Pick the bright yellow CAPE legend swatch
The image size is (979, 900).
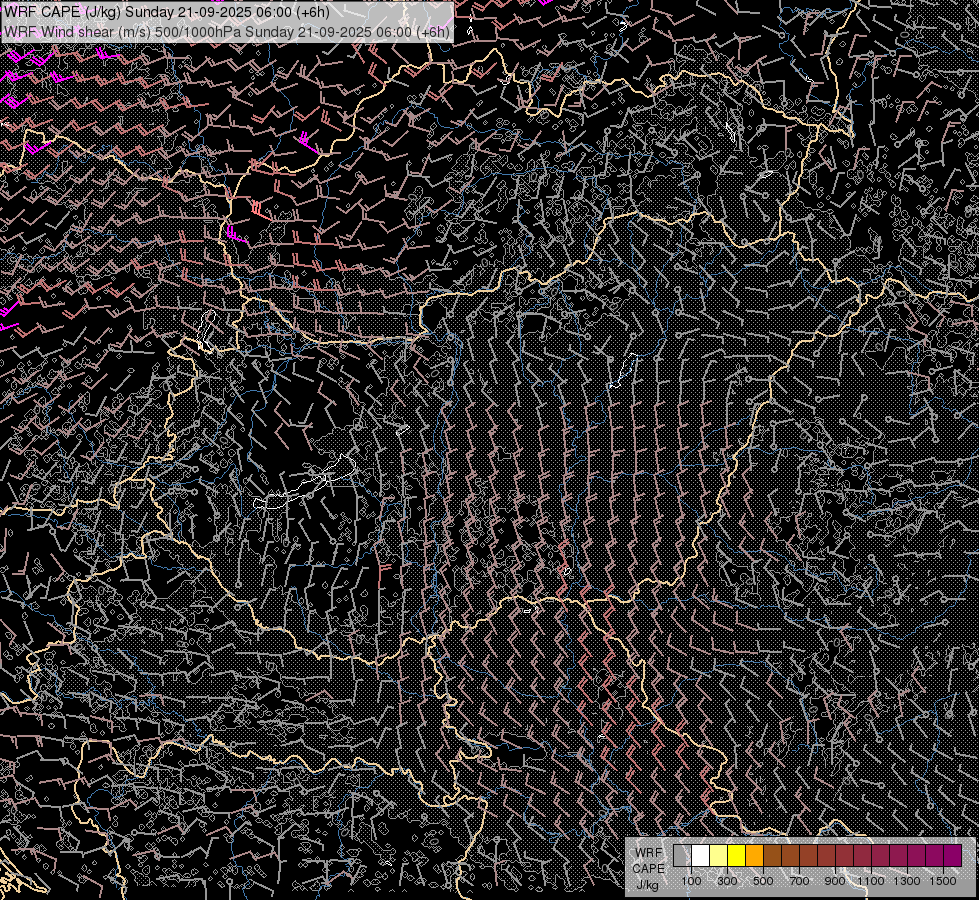coord(736,855)
